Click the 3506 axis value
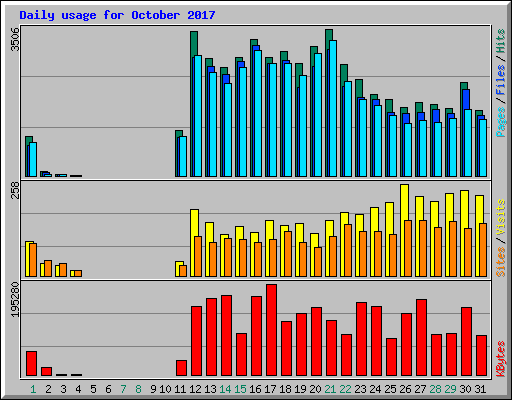Screen dimensions: 512x400 click(x=15, y=39)
